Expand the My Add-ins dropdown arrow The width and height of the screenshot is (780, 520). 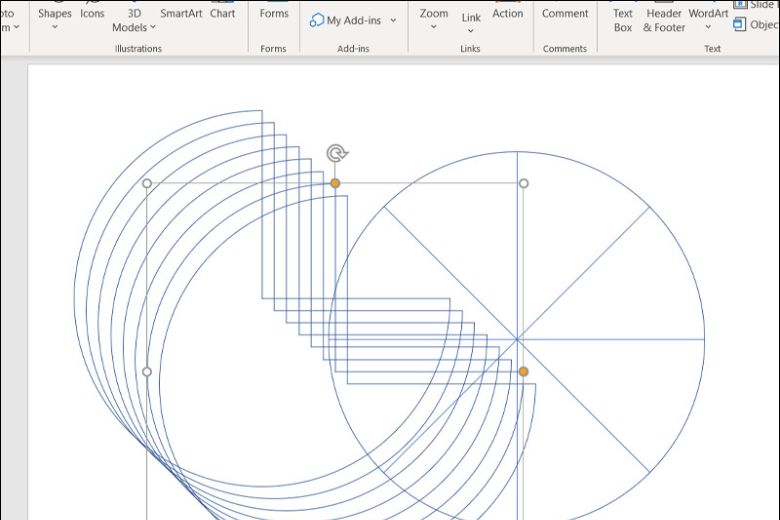393,20
